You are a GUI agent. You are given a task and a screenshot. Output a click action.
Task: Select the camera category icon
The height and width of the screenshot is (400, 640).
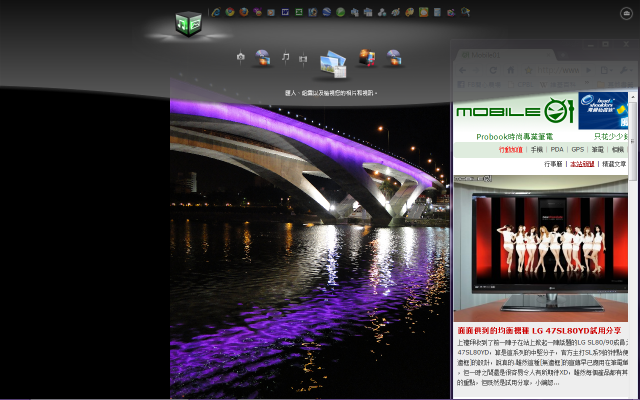[240, 57]
